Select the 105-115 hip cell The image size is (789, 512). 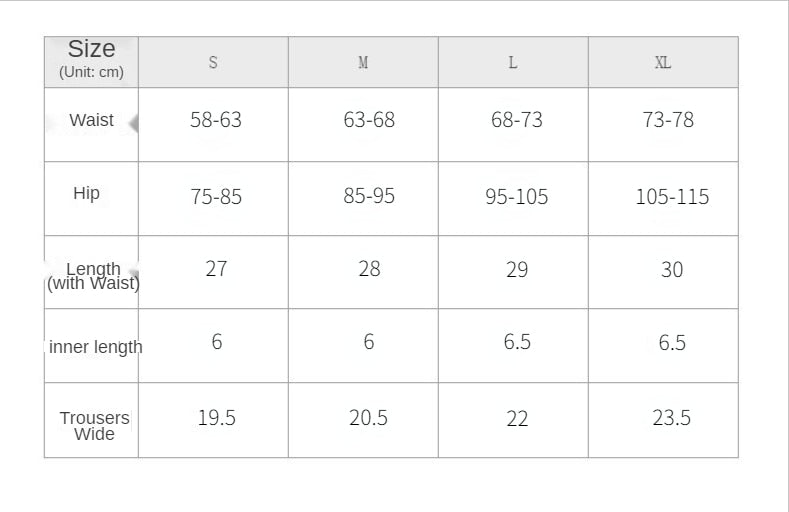(672, 197)
